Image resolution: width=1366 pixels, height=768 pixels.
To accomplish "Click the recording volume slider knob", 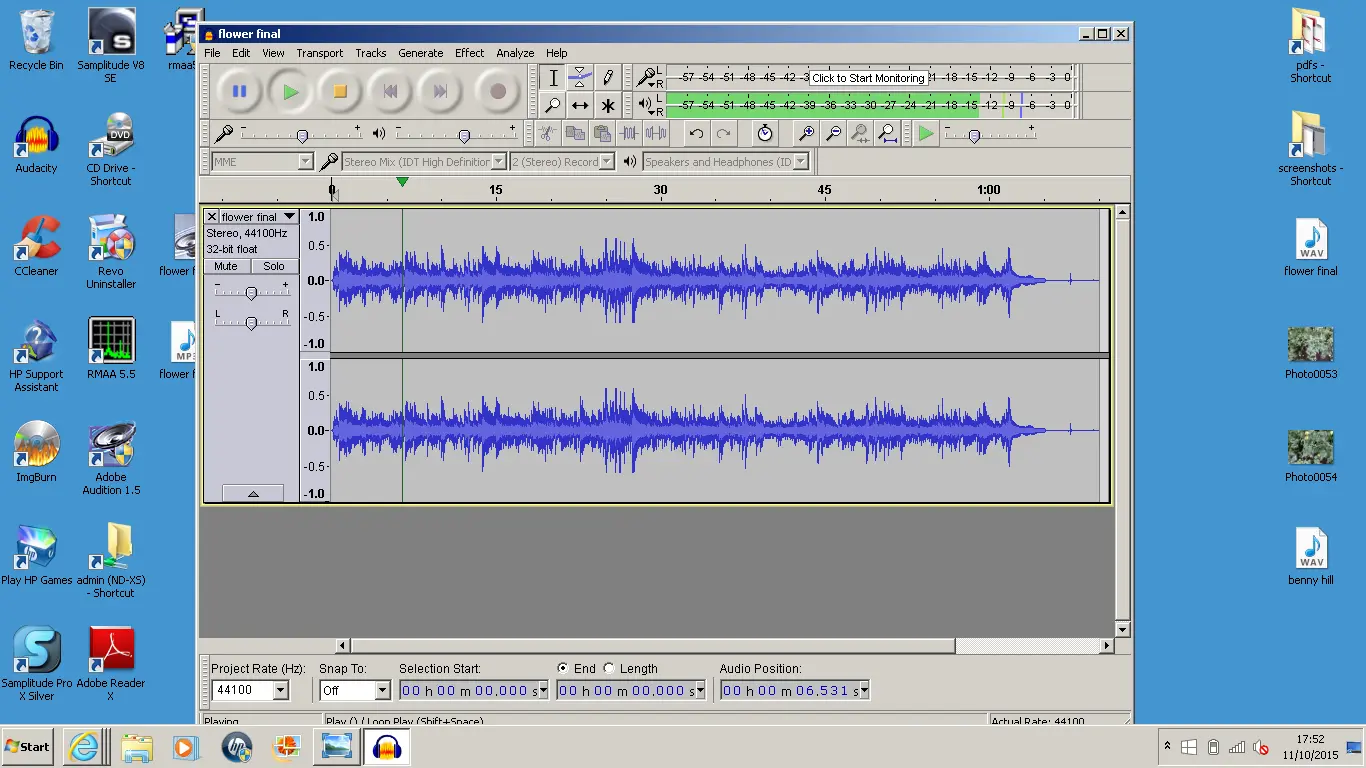I will 301,135.
